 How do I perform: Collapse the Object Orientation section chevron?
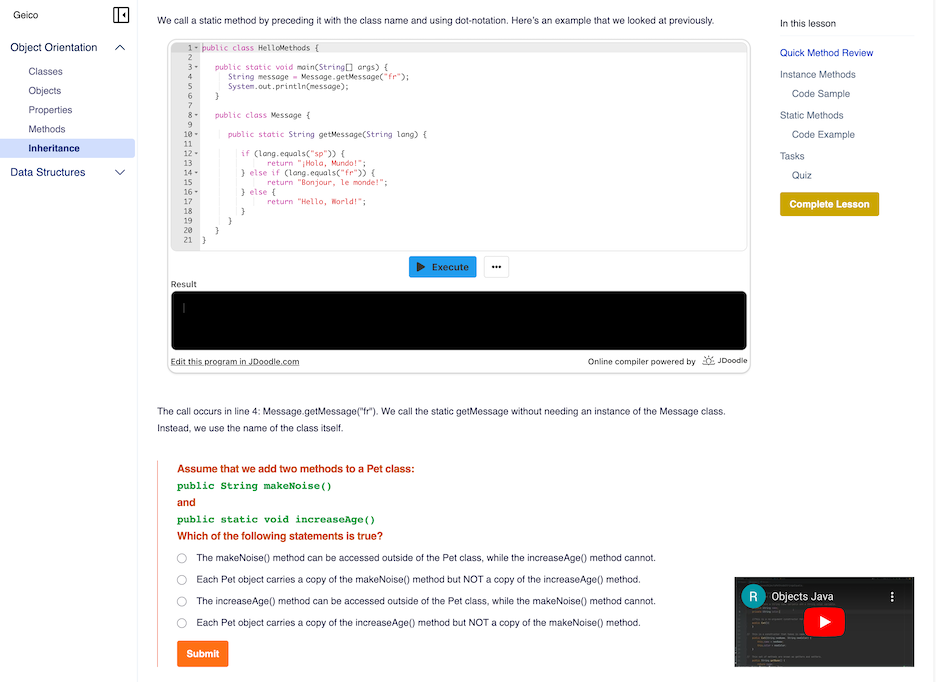120,47
